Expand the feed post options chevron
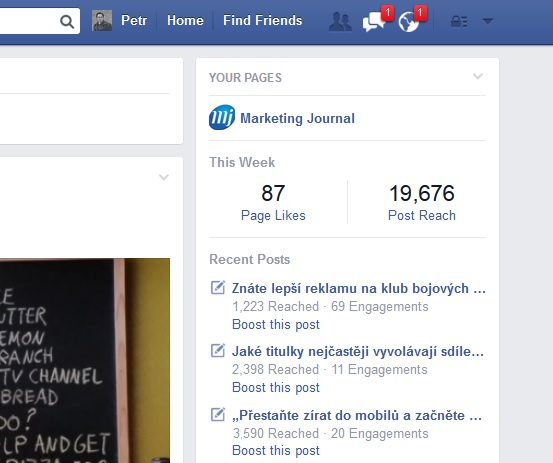 click(164, 177)
